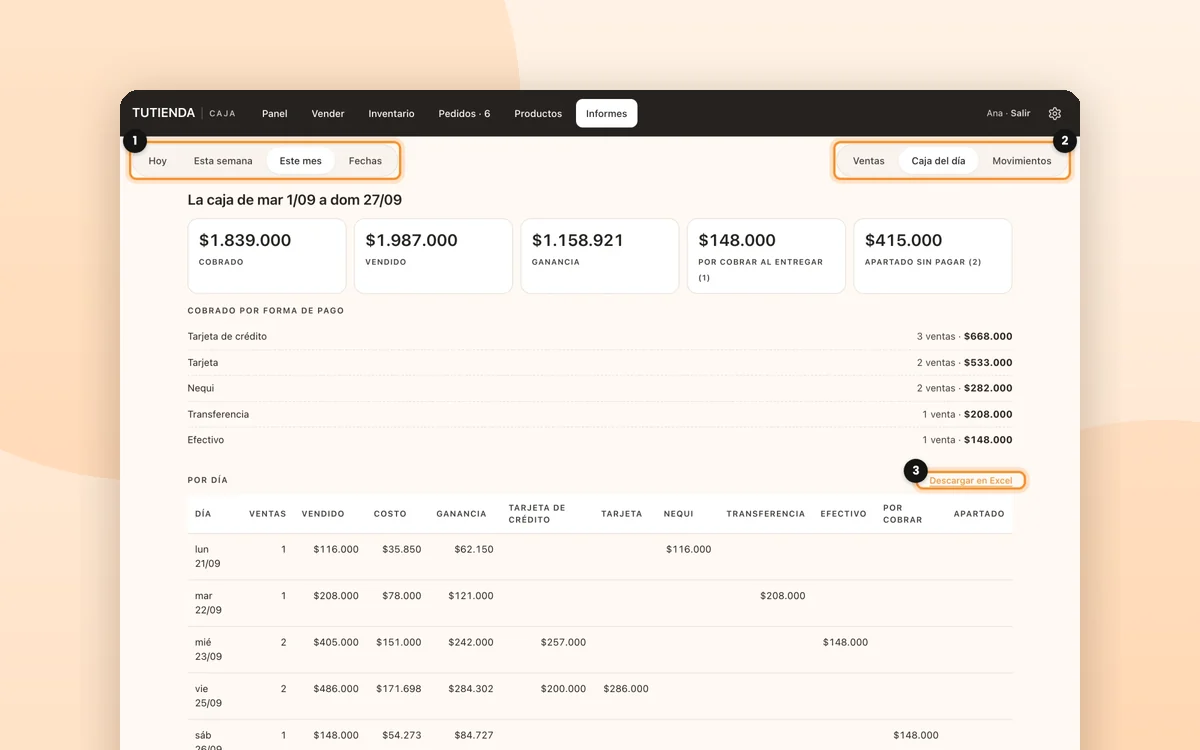Click the $1.987.000 Vendido card

[x=433, y=256]
